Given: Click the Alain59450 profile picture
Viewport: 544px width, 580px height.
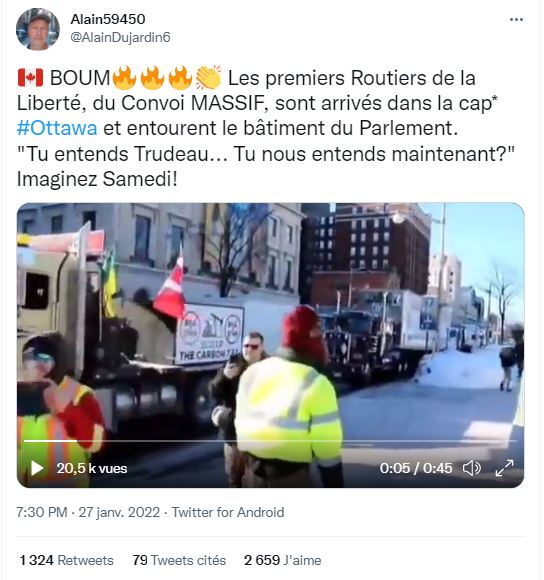Looking at the screenshot, I should pos(38,29).
